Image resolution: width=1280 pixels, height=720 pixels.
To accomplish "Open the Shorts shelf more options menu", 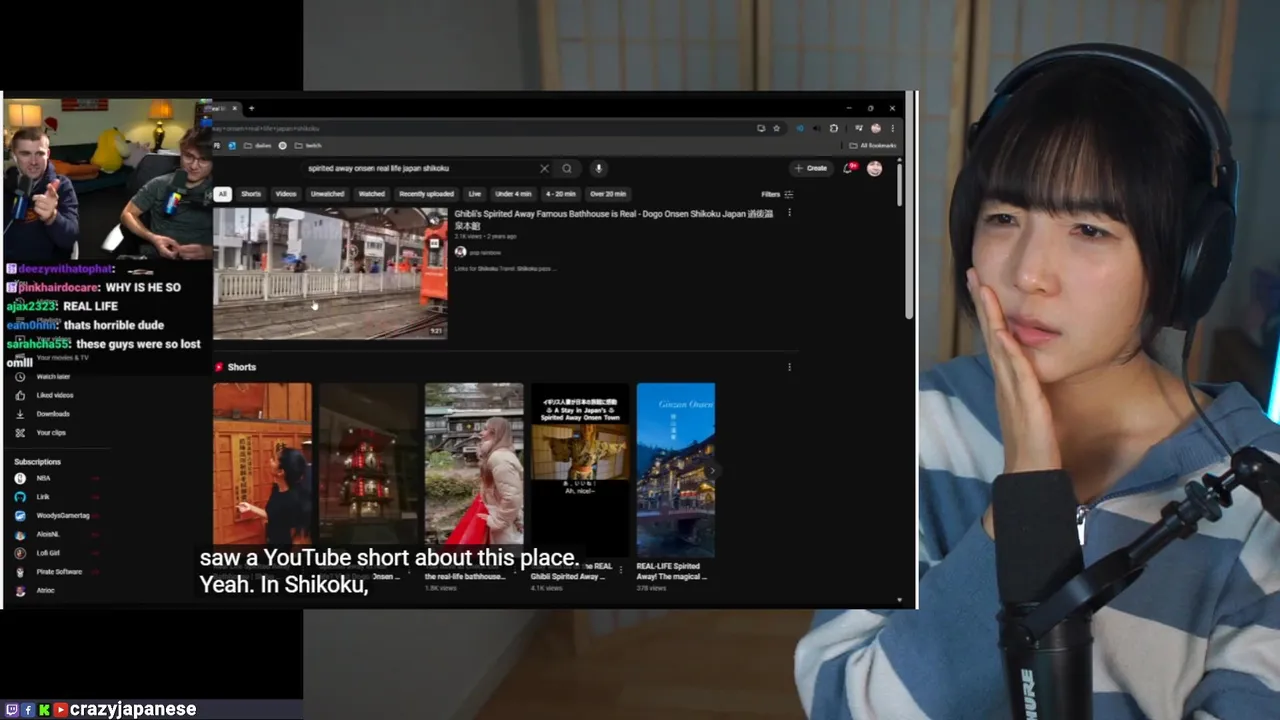I will coord(789,367).
